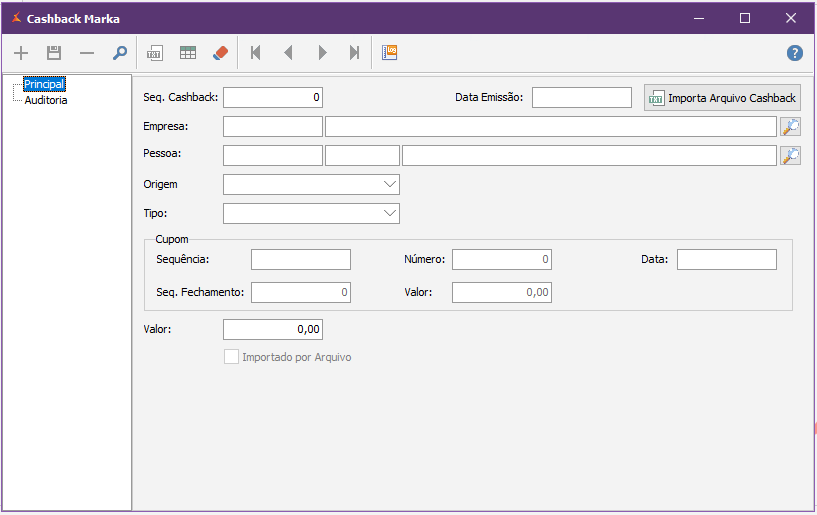Viewport: 817px width, 515px height.
Task: Go to next record arrow
Action: coord(323,53)
